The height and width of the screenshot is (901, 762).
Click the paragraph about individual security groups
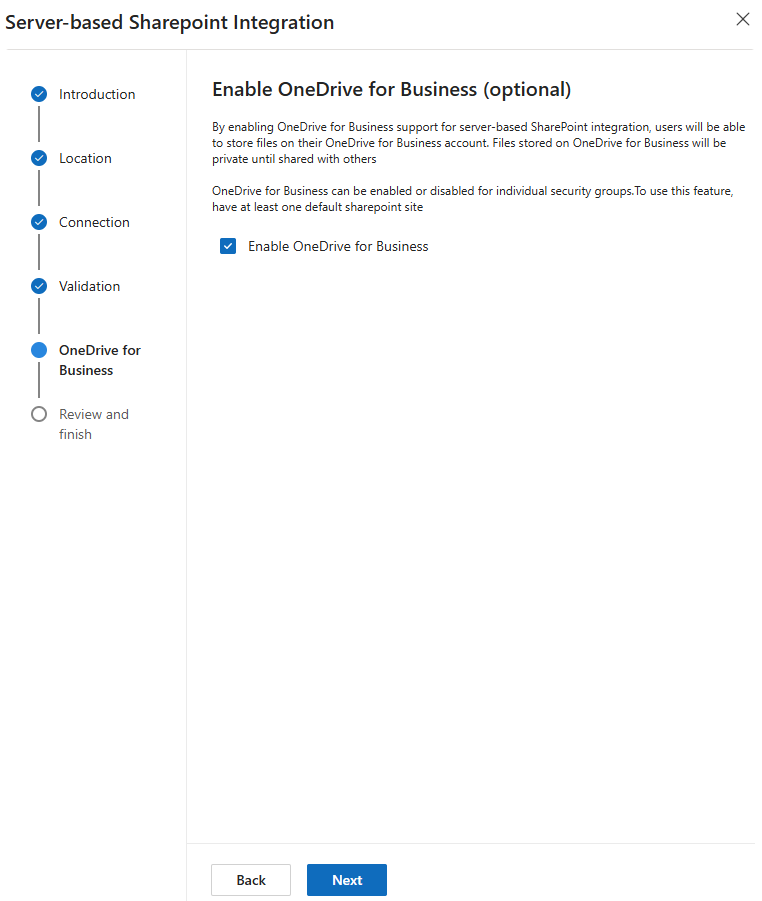[x=473, y=199]
